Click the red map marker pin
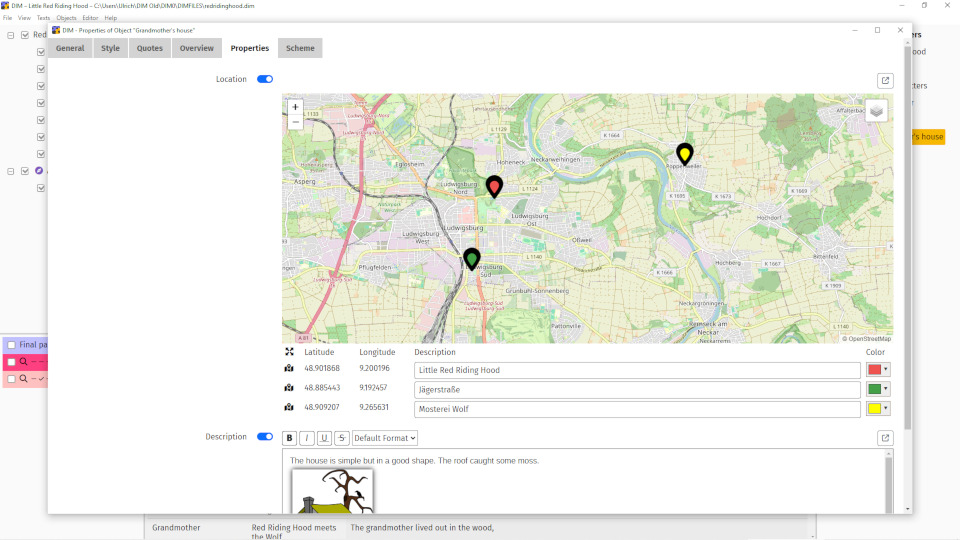The width and height of the screenshot is (960, 540). click(494, 186)
